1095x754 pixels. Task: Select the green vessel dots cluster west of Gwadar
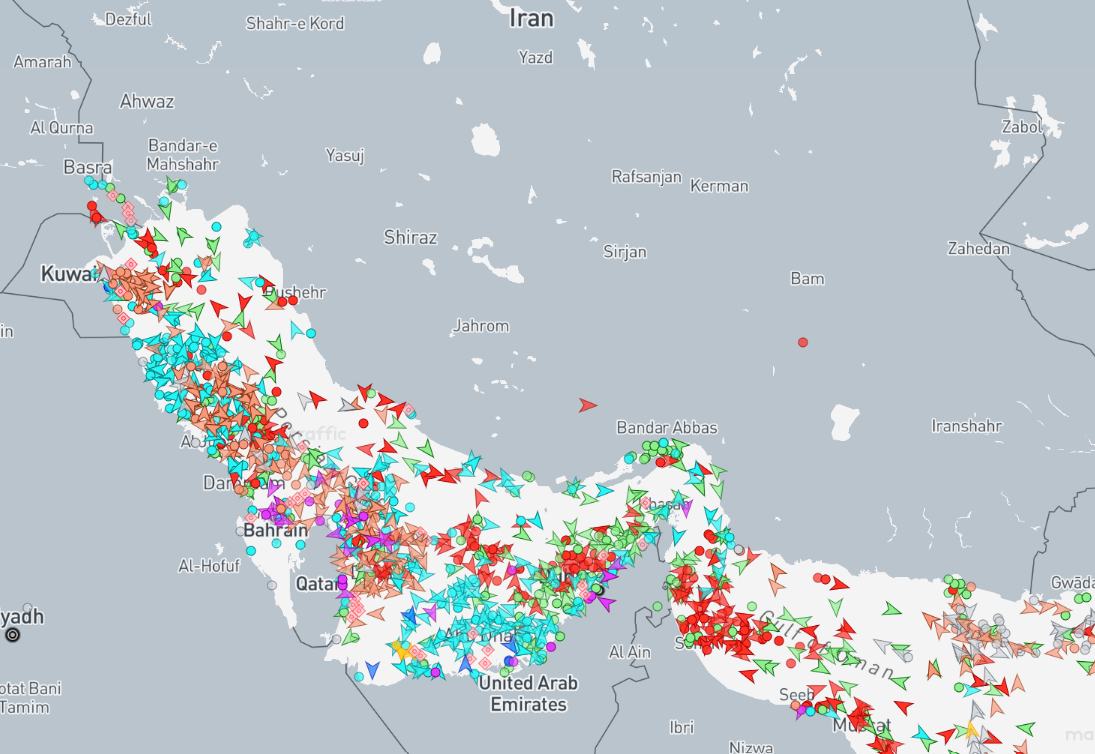955,583
